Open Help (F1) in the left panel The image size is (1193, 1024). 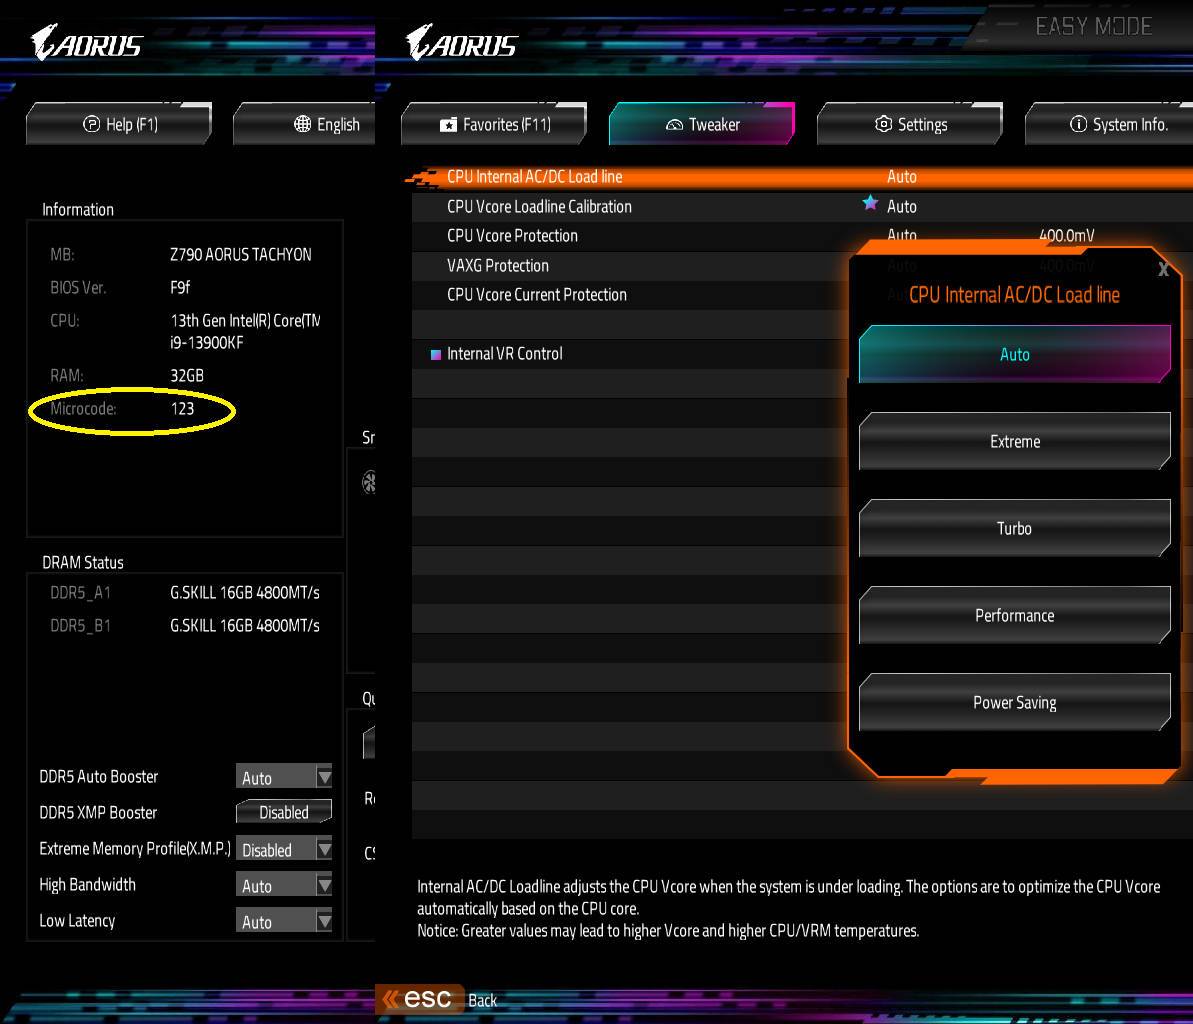[x=119, y=124]
